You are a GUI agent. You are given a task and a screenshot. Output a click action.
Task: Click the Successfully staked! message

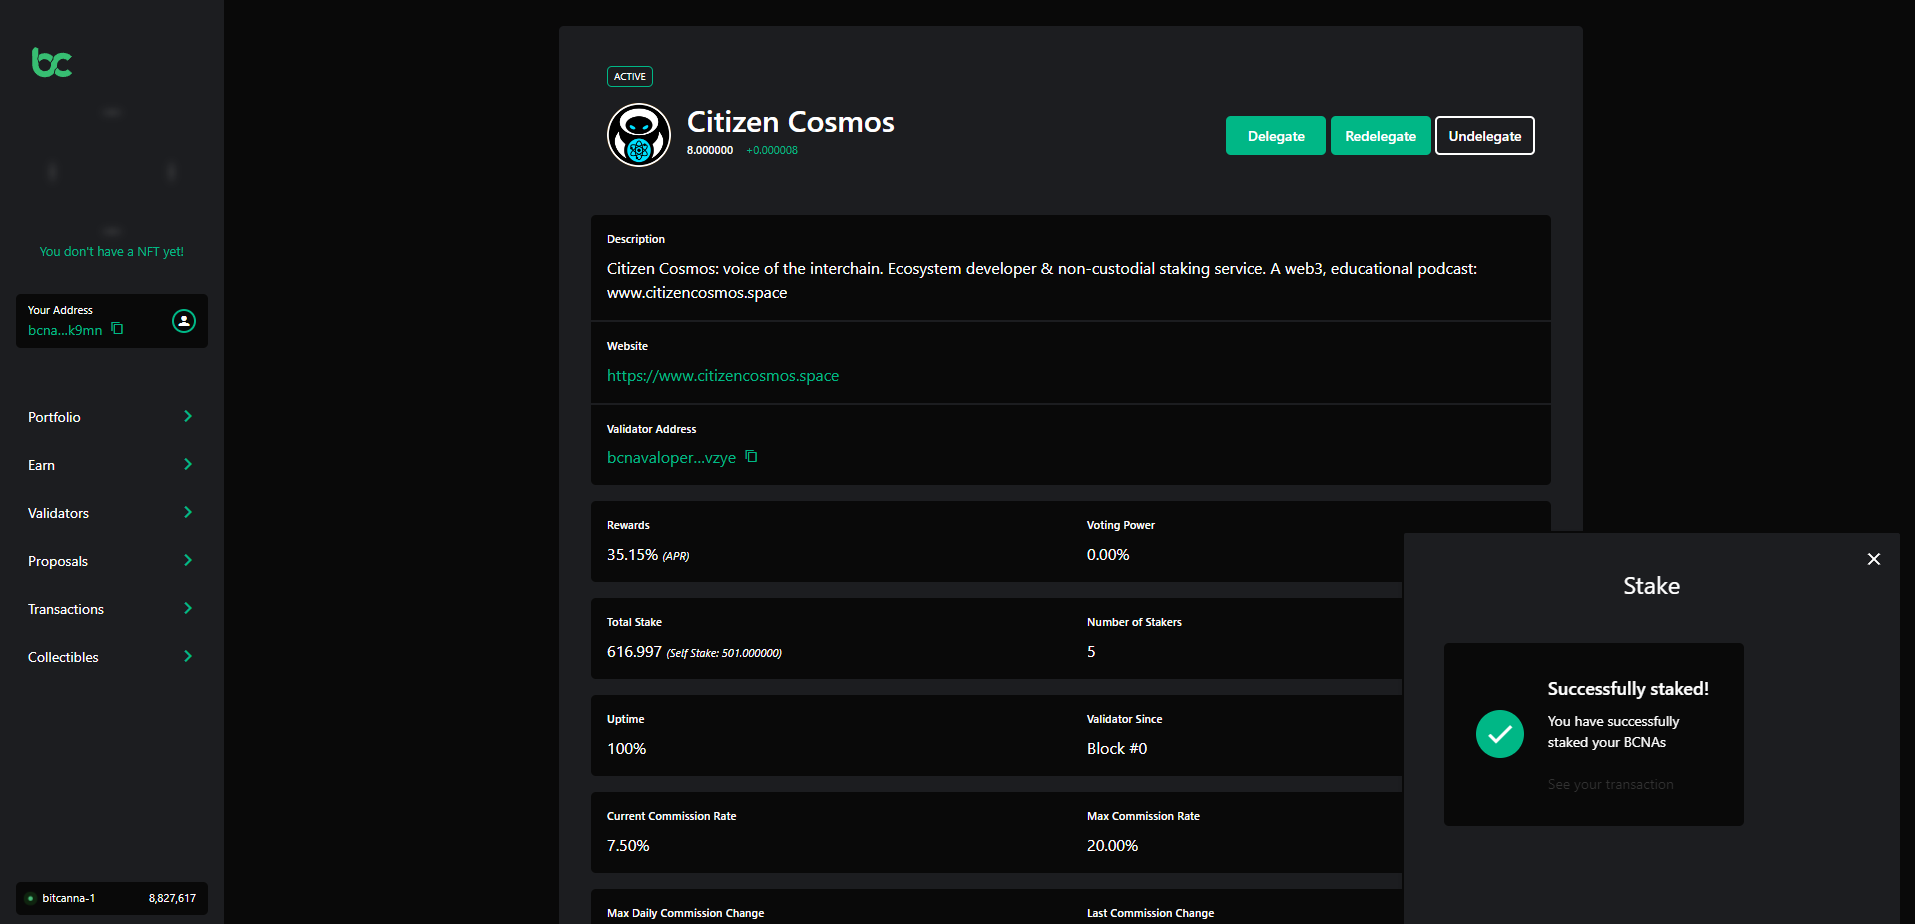(1628, 689)
